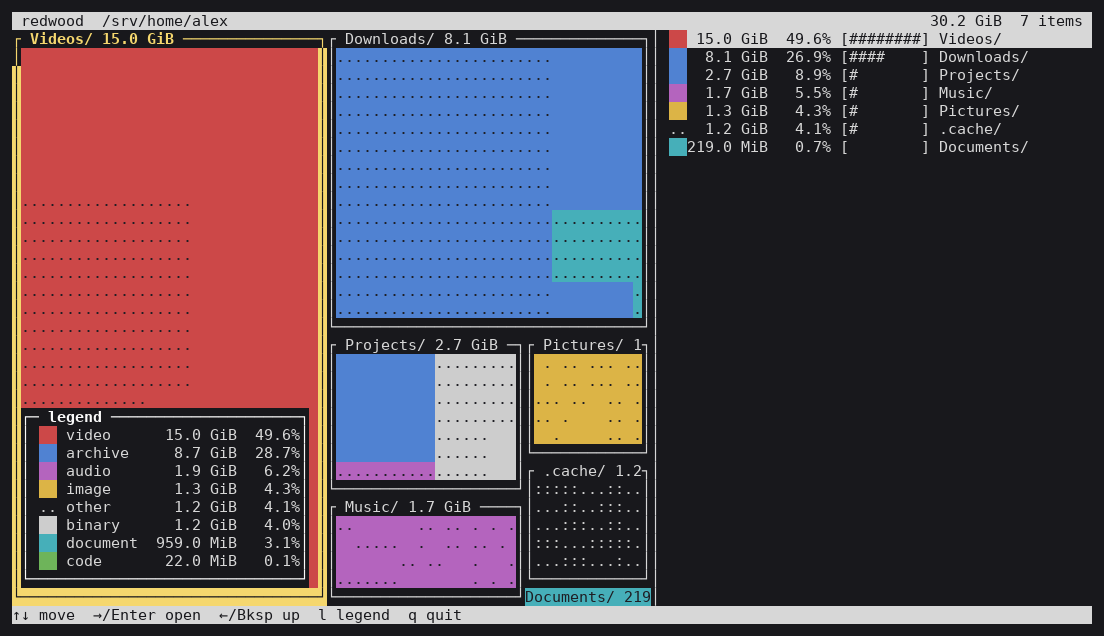The image size is (1104, 636).
Task: Click the q quit hint in status bar
Action: tap(434, 616)
